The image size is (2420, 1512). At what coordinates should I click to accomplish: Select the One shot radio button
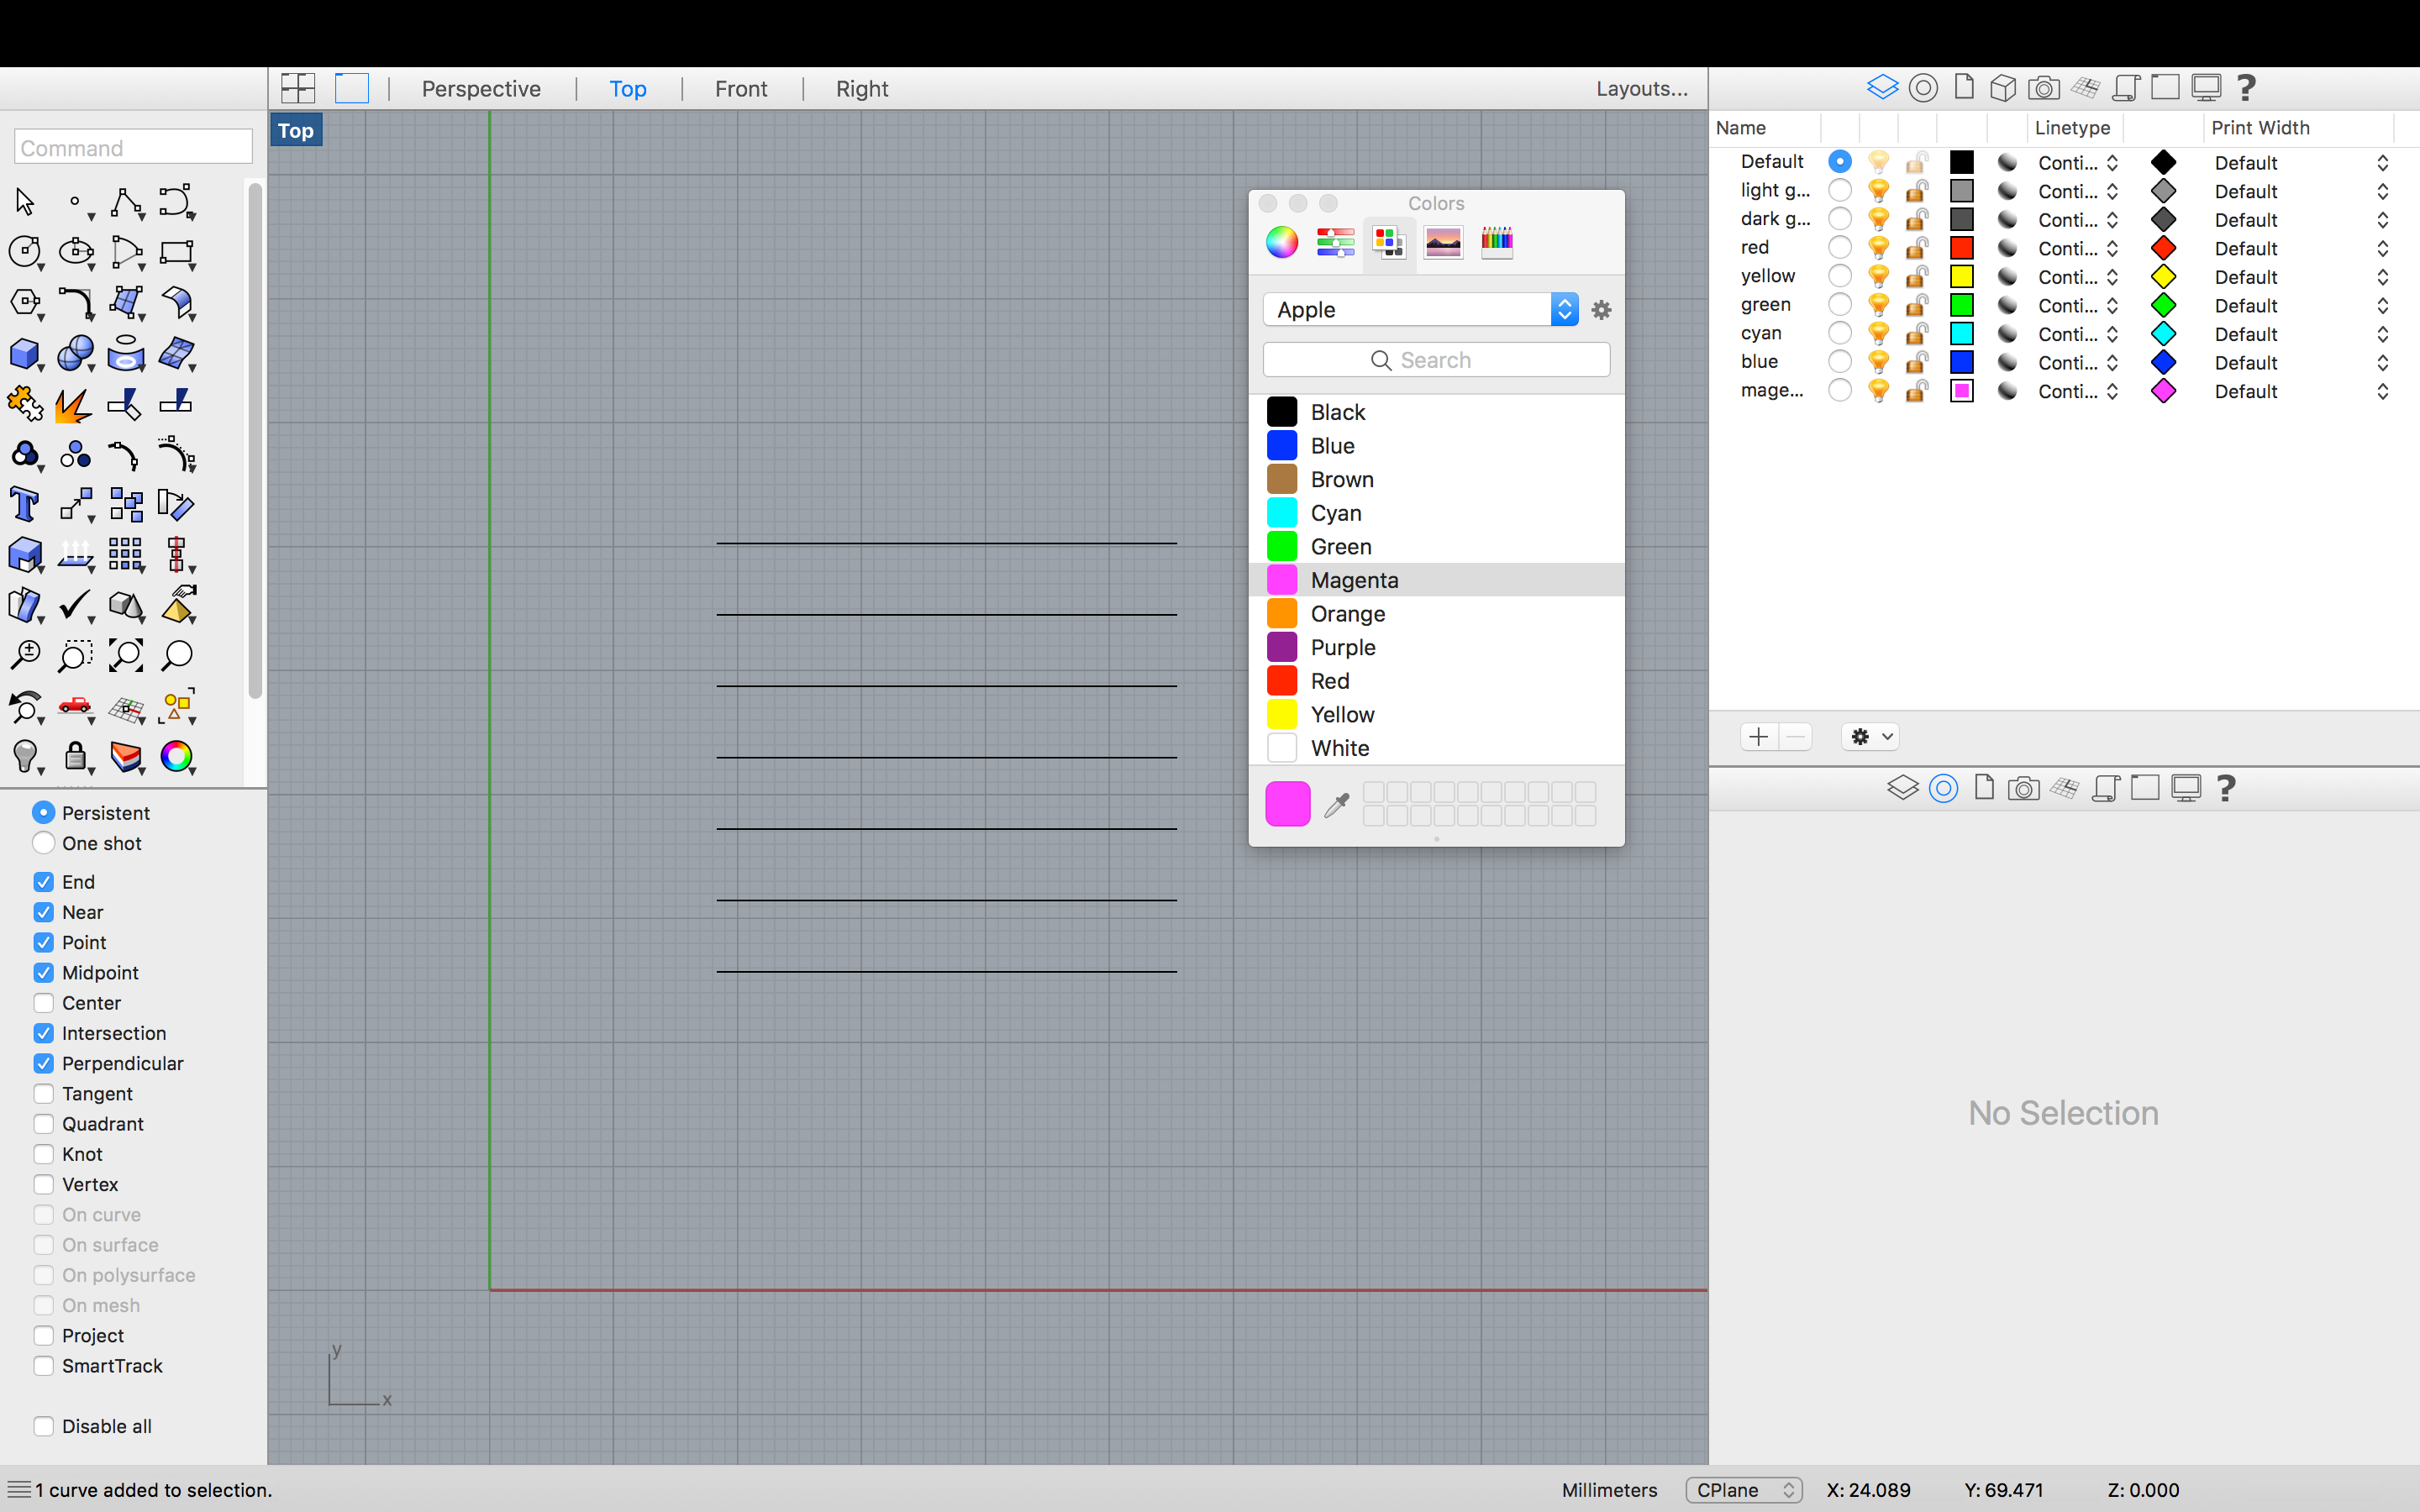click(x=44, y=843)
